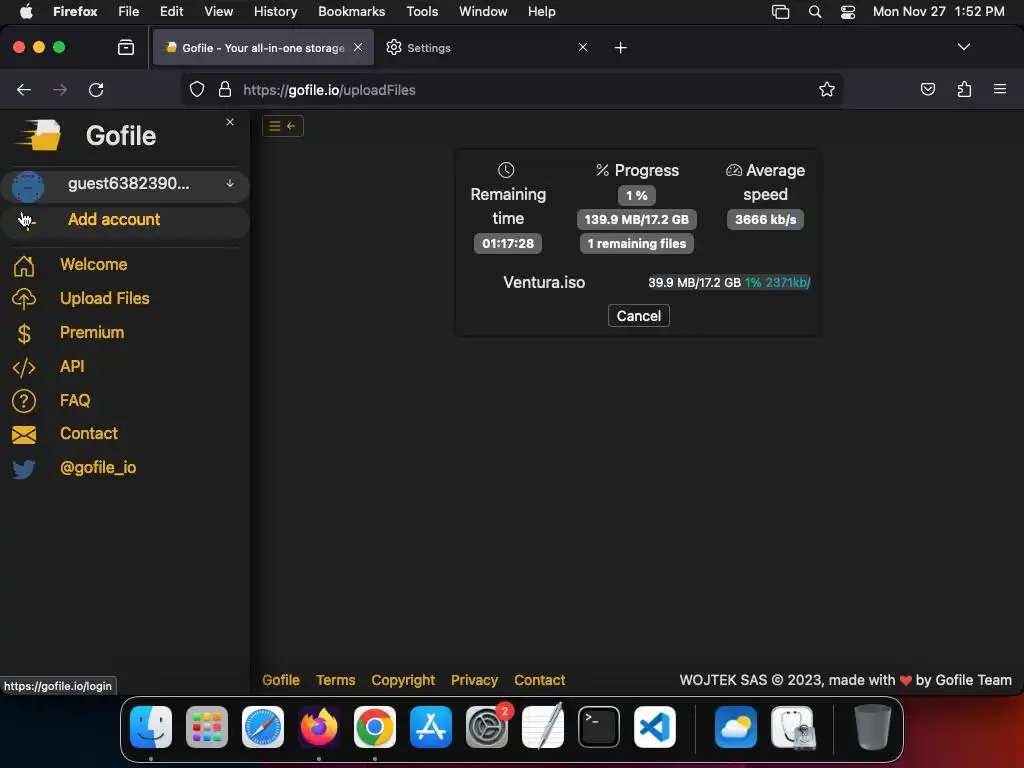Expand the list all tabs chevron
The height and width of the screenshot is (768, 1024).
click(x=963, y=47)
